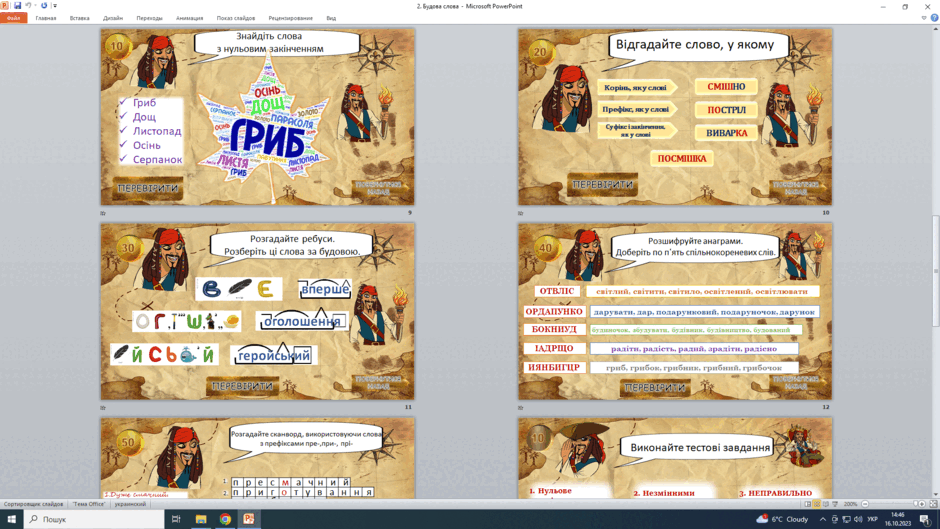This screenshot has width=940, height=529.
Task: Open the clock showing 14:46
Action: tap(897, 519)
